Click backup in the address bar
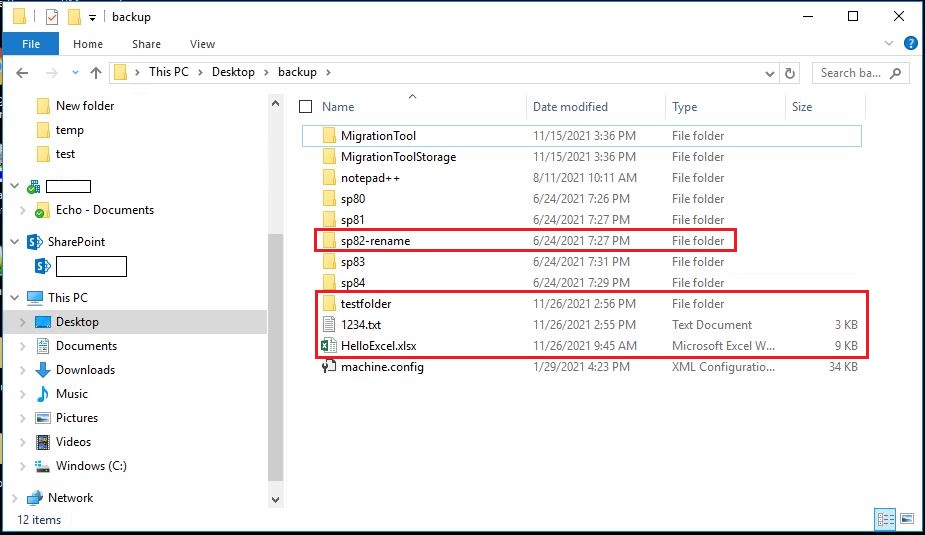The height and width of the screenshot is (535, 925). (297, 72)
